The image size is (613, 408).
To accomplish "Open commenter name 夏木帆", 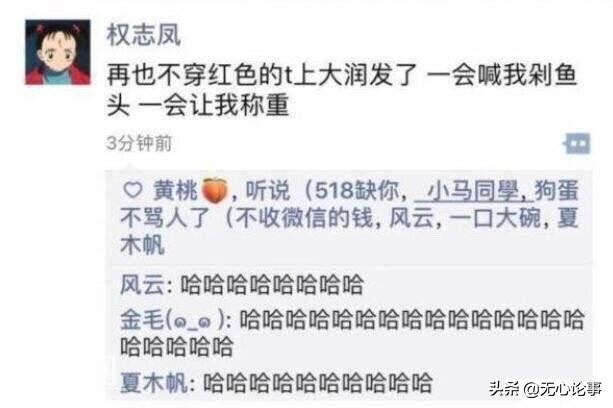I will [x=154, y=382].
